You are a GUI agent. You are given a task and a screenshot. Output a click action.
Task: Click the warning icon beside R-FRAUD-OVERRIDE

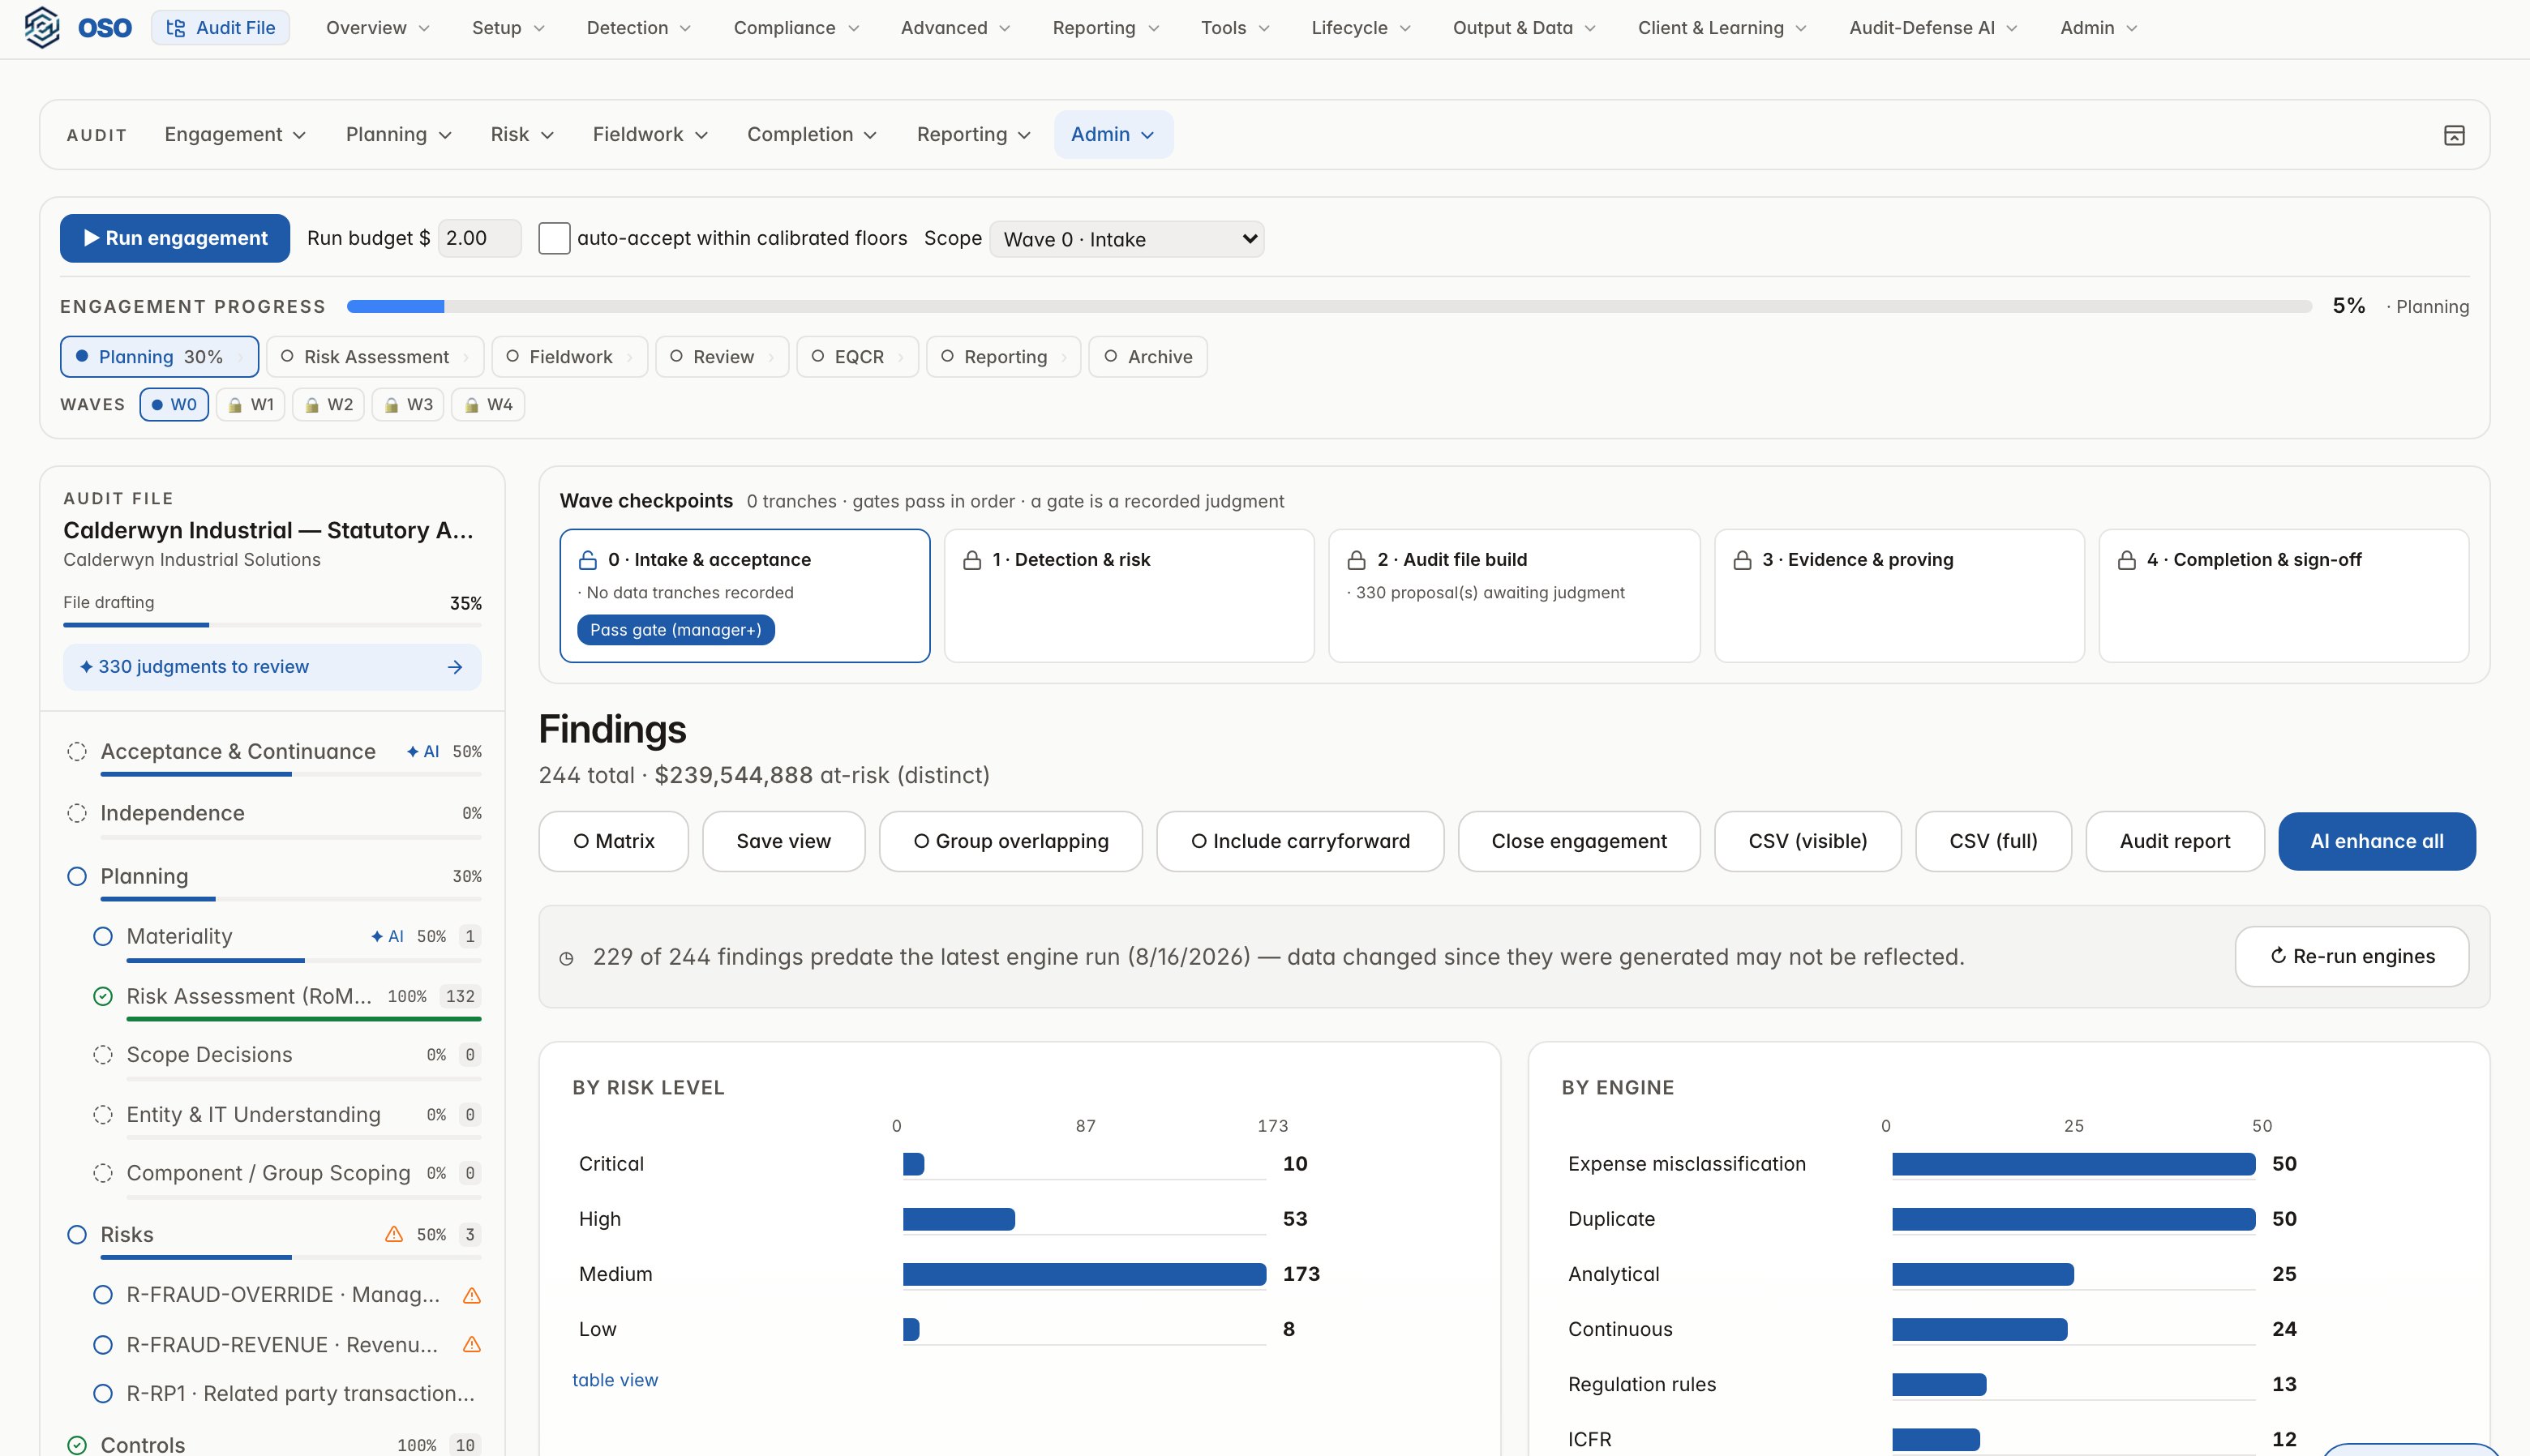(472, 1295)
